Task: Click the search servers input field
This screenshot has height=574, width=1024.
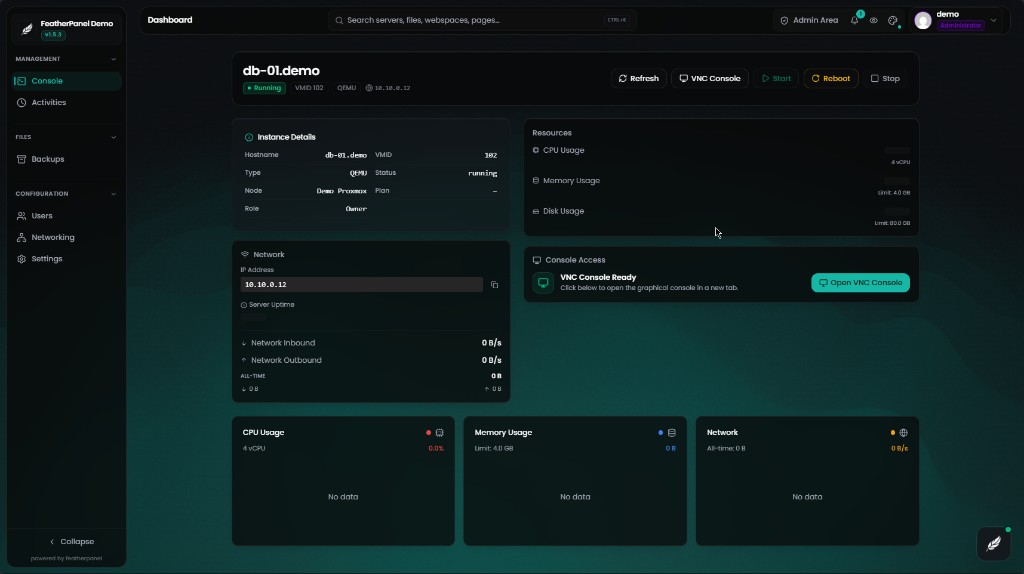Action: tap(482, 20)
